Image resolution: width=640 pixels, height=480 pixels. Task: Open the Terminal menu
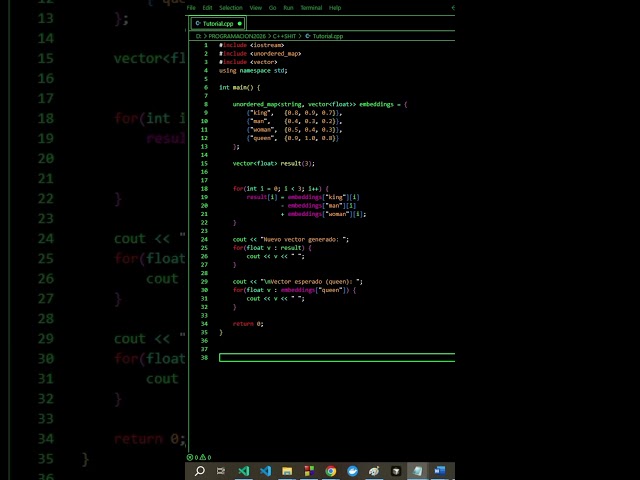pyautogui.click(x=311, y=8)
